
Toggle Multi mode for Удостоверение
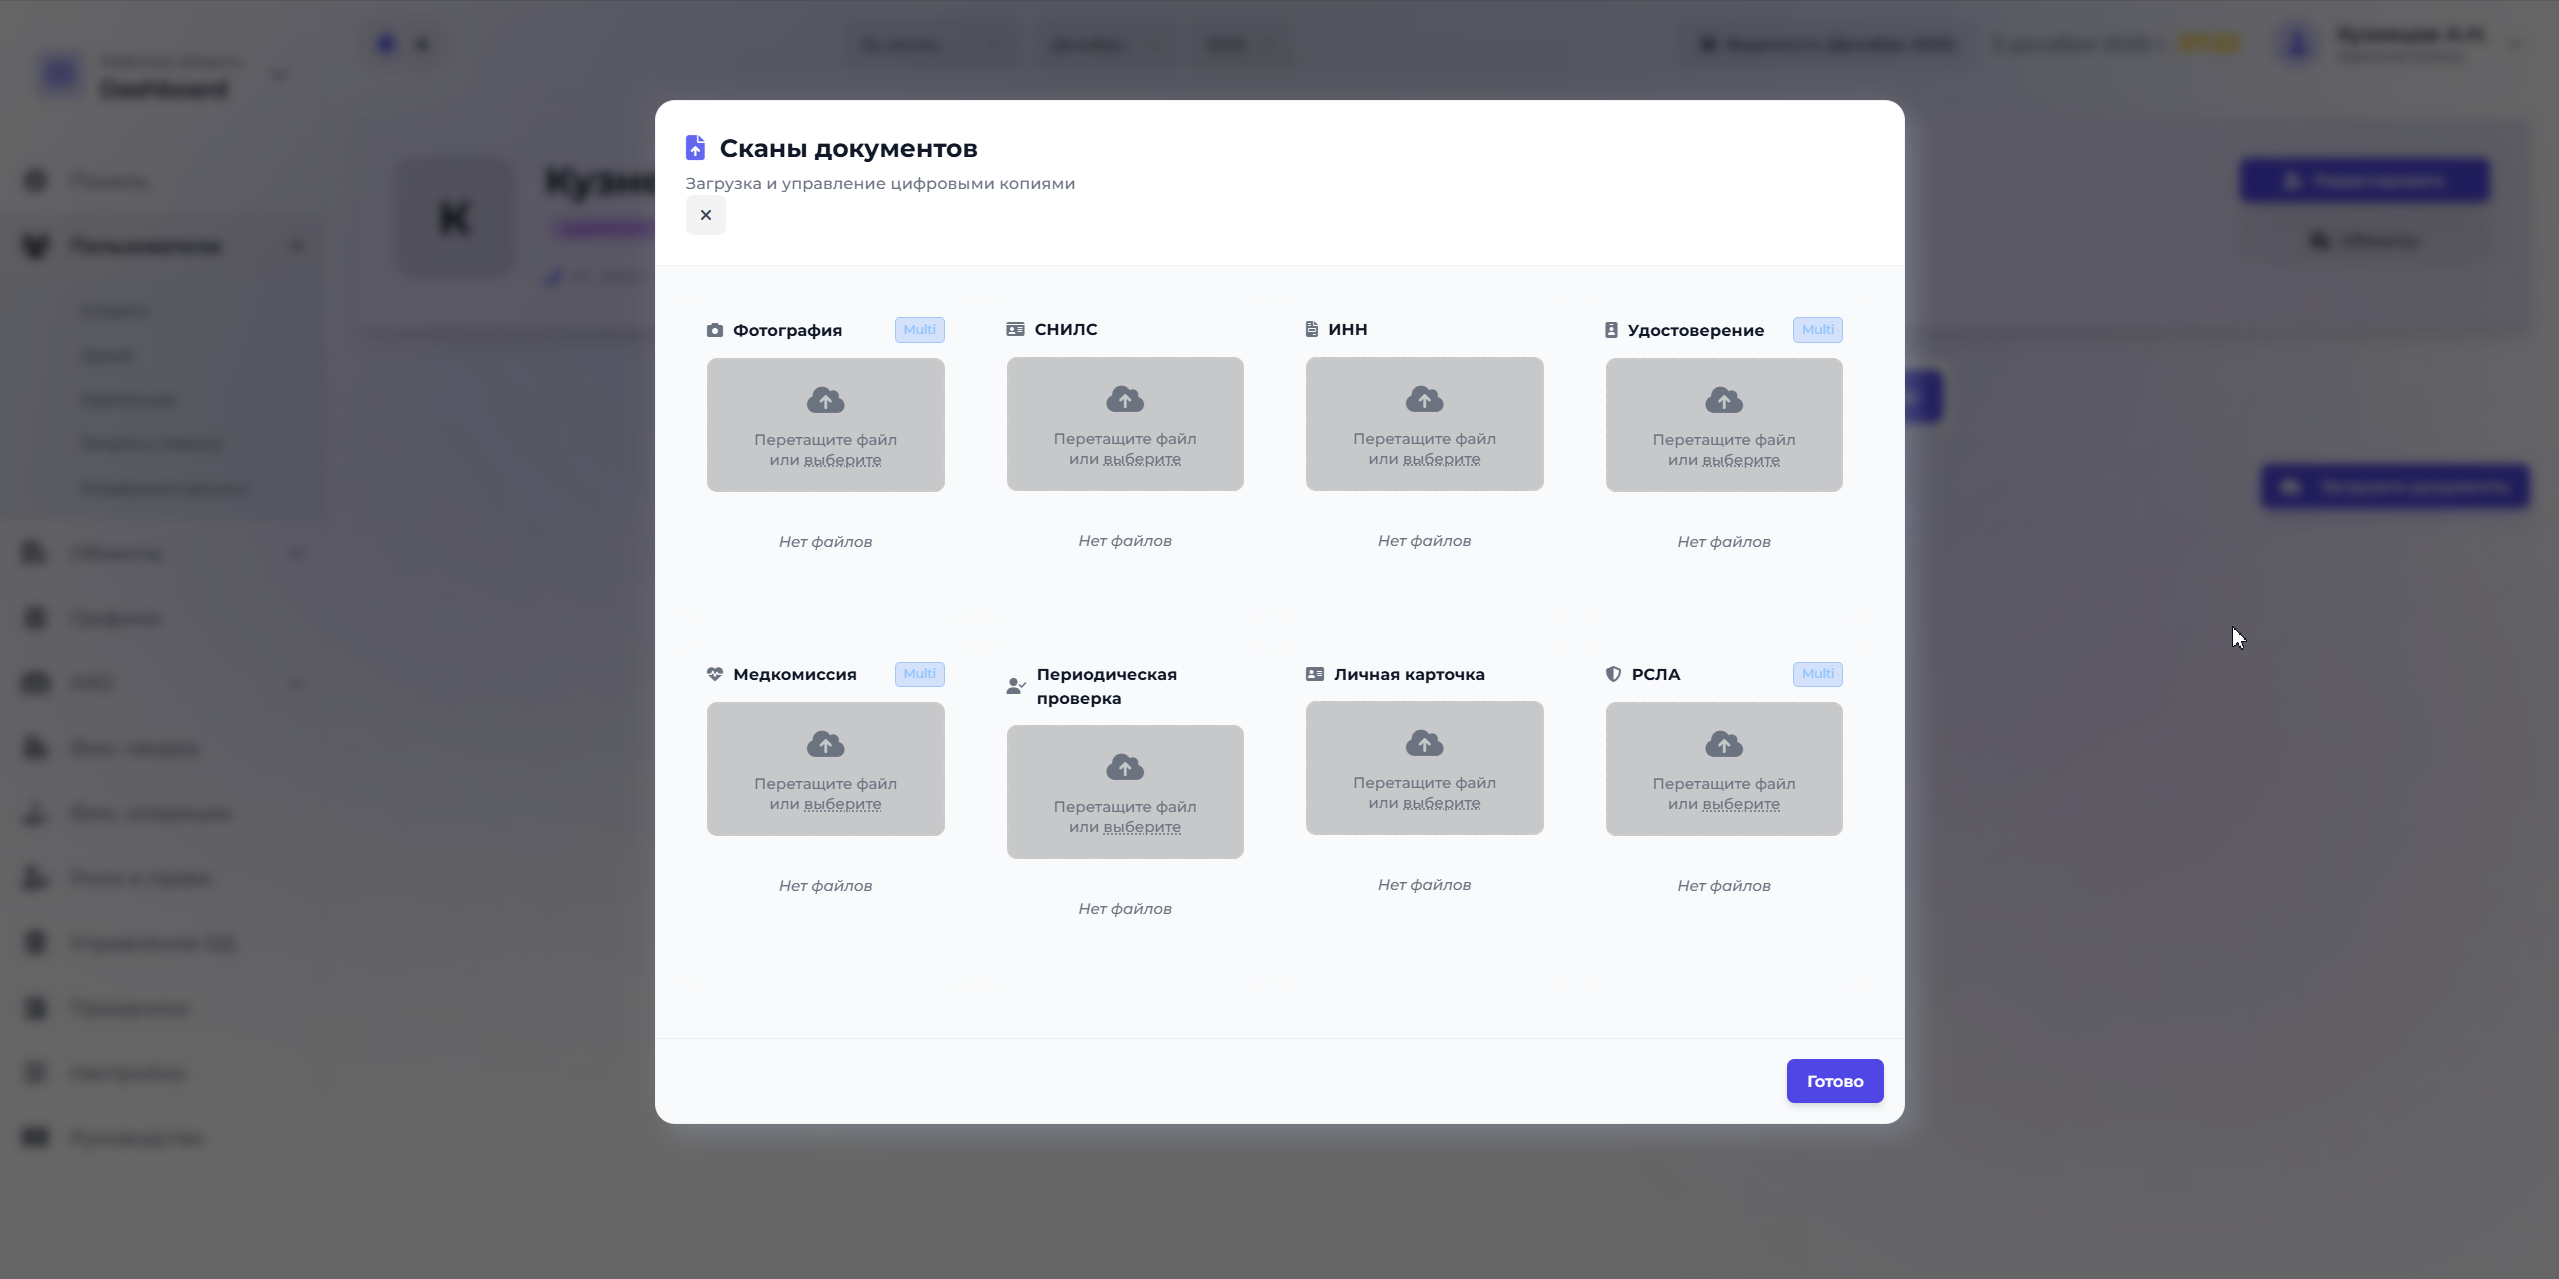[x=1816, y=329]
